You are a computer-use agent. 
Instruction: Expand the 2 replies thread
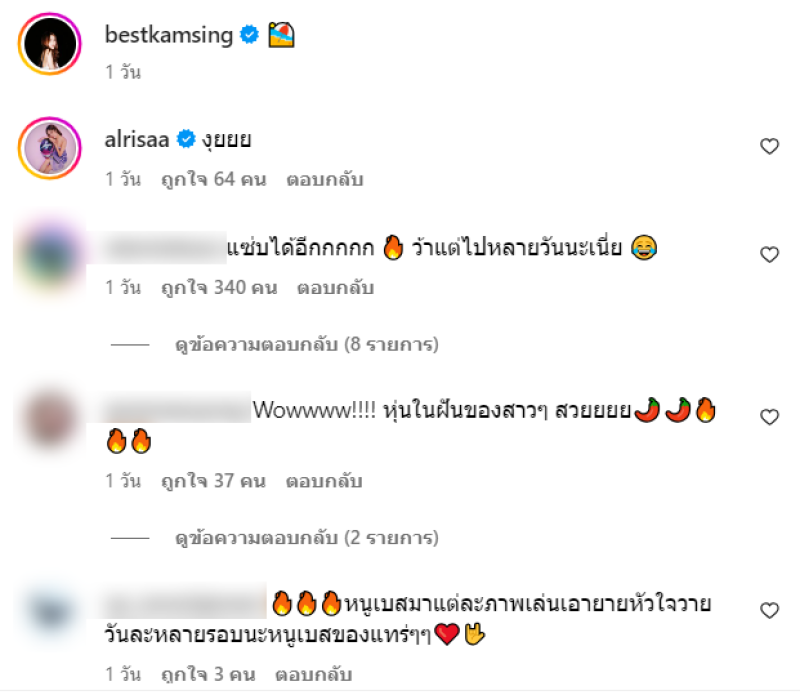pyautogui.click(x=306, y=538)
